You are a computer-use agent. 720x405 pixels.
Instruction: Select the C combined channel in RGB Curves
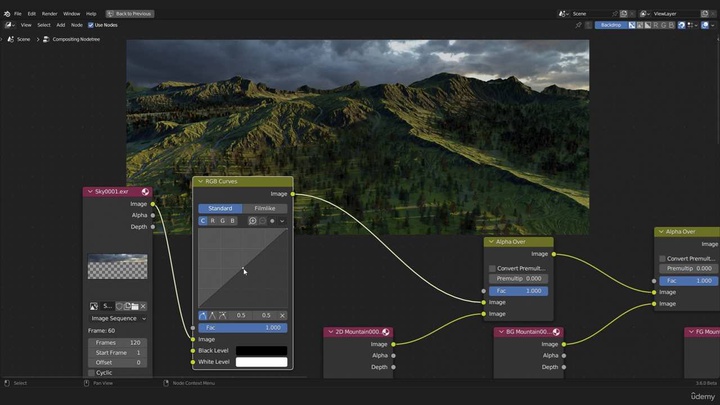click(x=203, y=221)
